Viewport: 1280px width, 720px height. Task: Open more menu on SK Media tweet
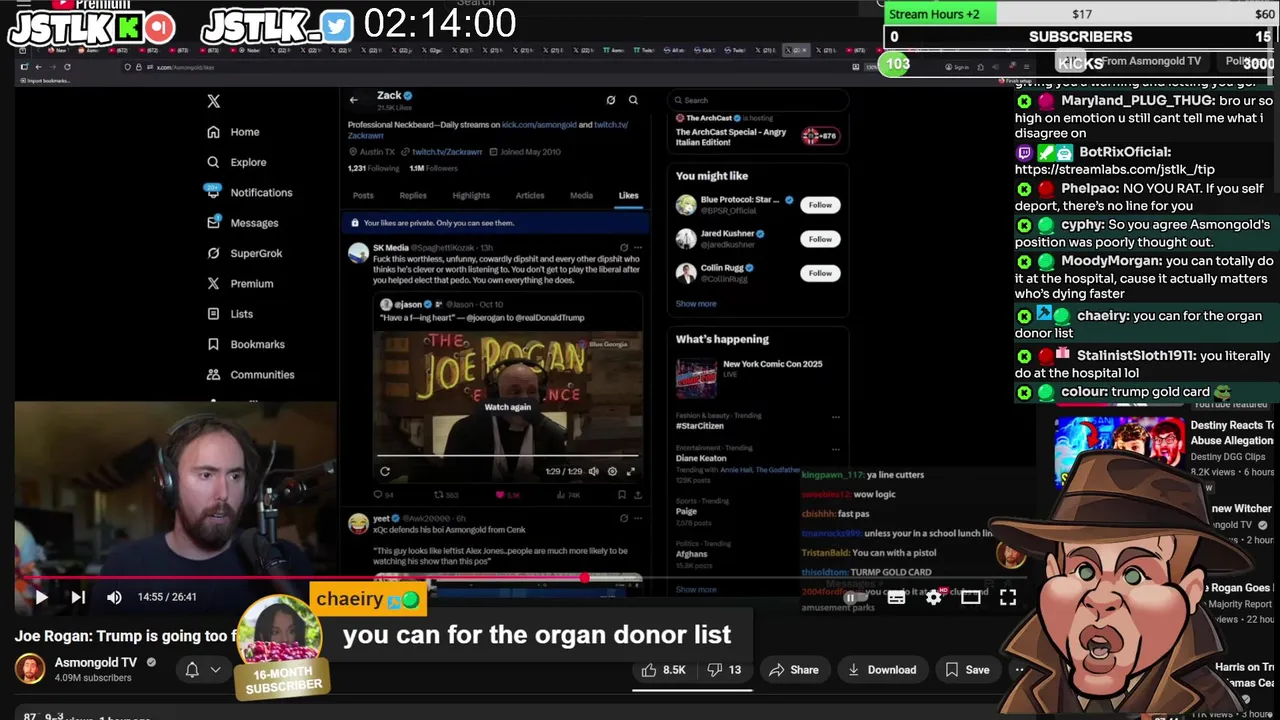[x=638, y=247]
